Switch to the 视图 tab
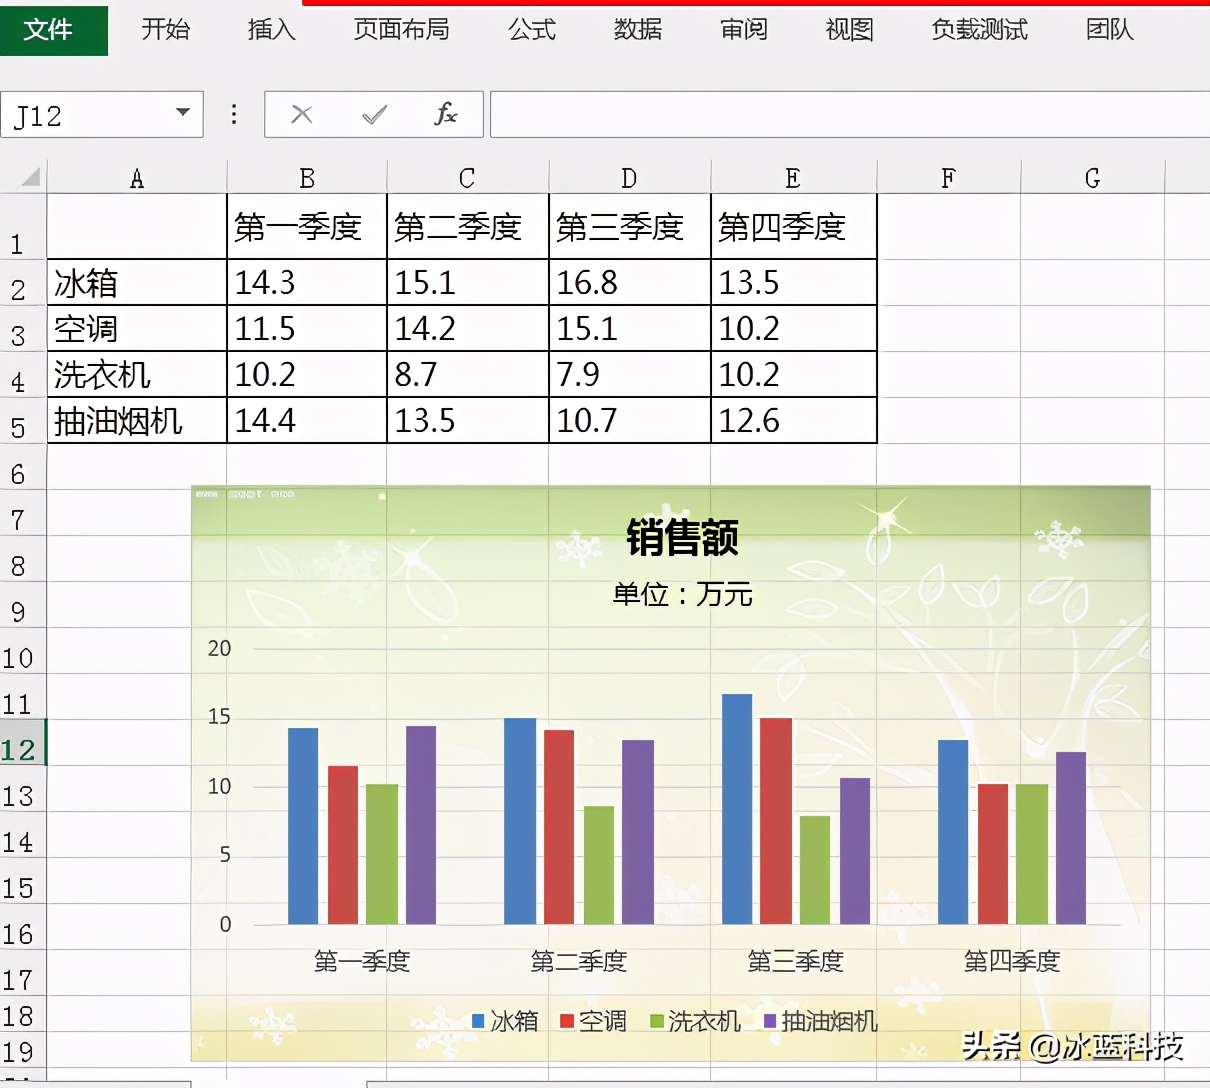1210x1088 pixels. (850, 30)
